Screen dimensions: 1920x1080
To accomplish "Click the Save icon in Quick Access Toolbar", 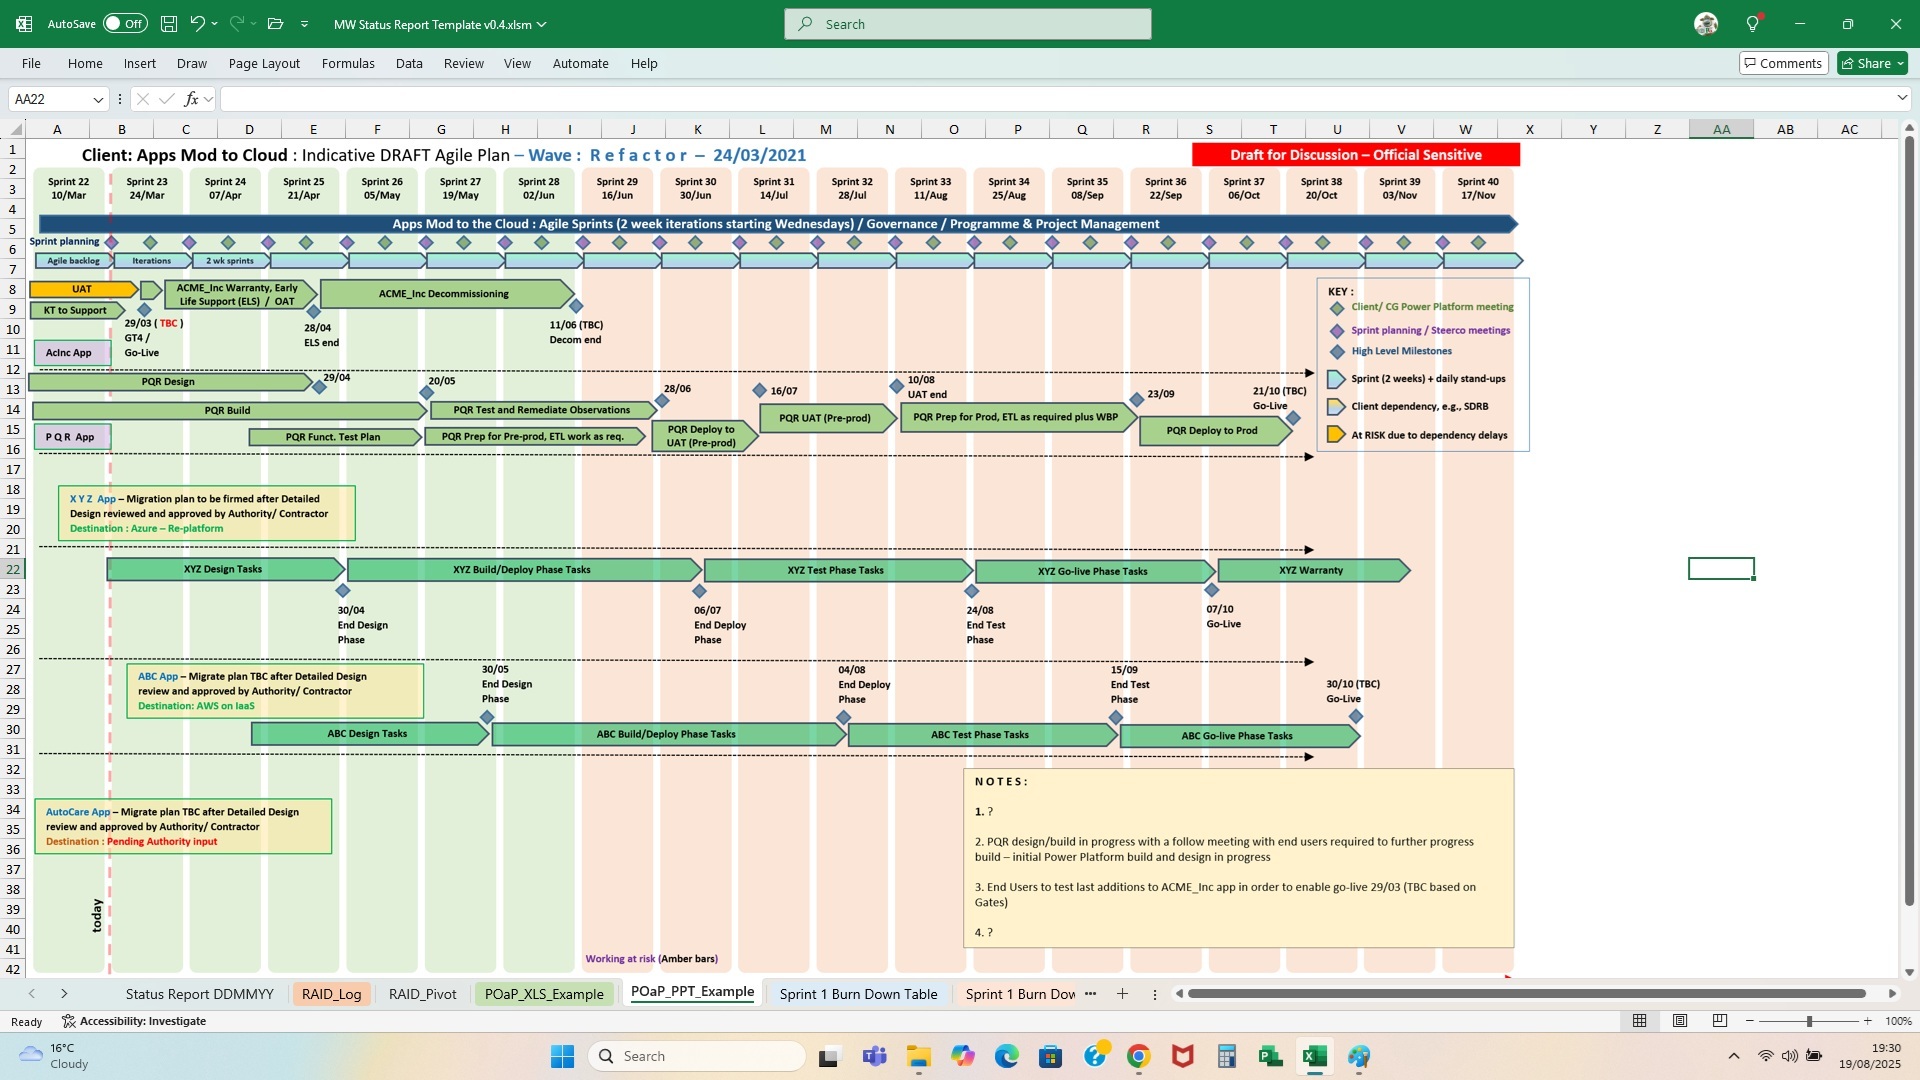I will (168, 23).
